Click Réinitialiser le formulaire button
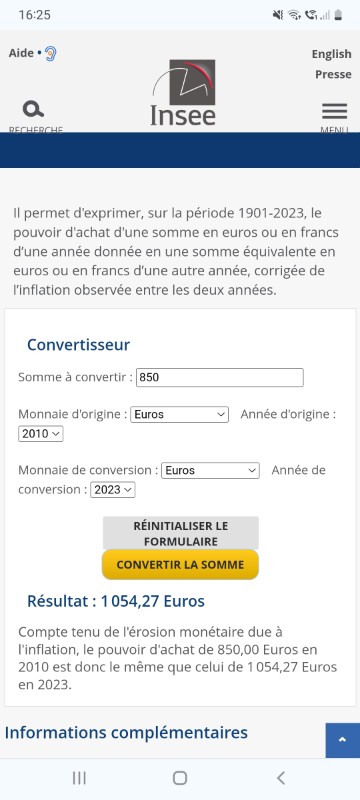 [x=181, y=533]
